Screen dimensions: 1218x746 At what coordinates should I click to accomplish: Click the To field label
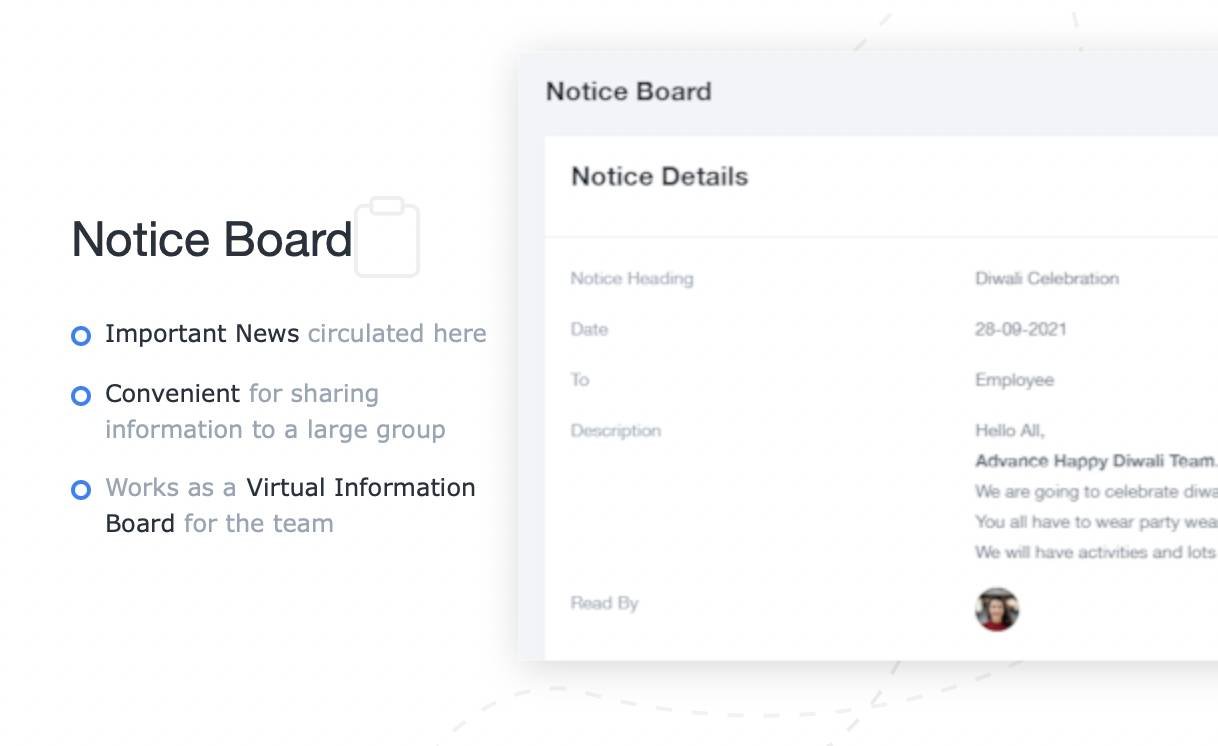[580, 380]
